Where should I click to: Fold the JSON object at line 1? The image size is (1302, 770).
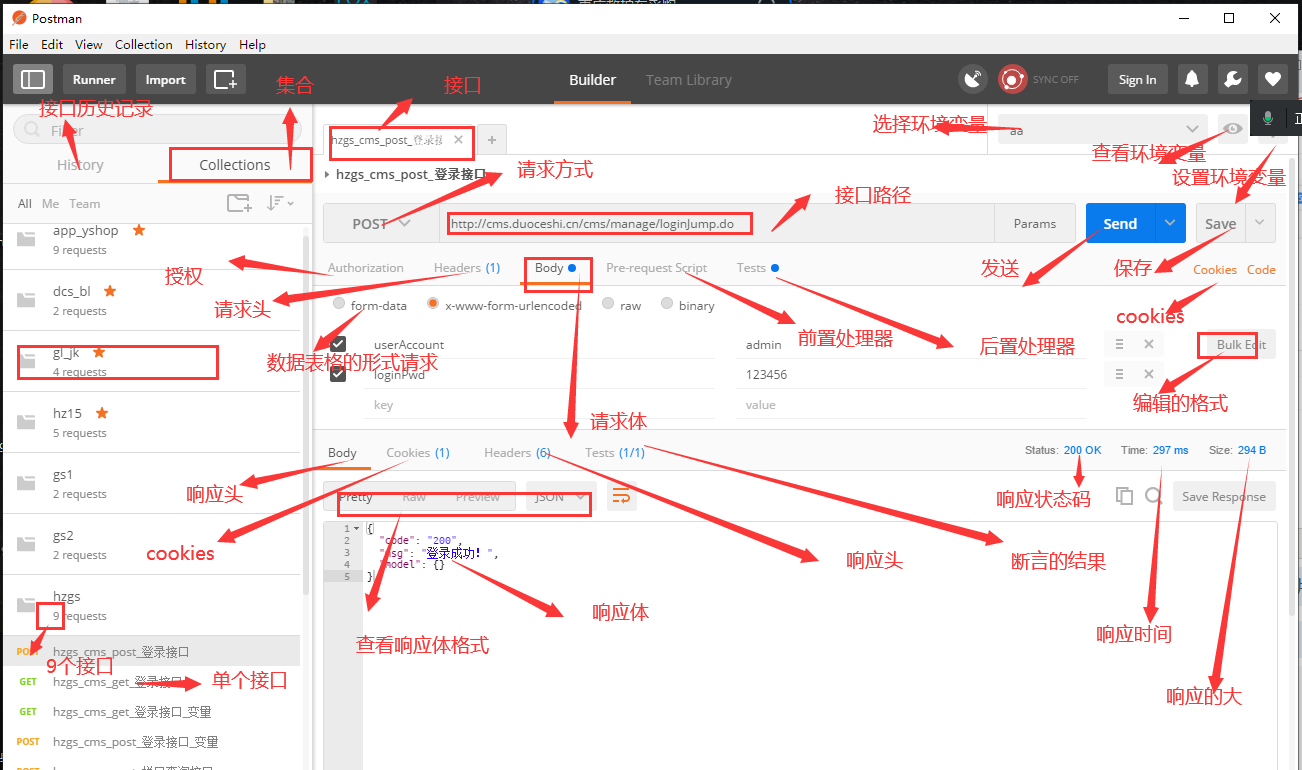pyautogui.click(x=357, y=528)
